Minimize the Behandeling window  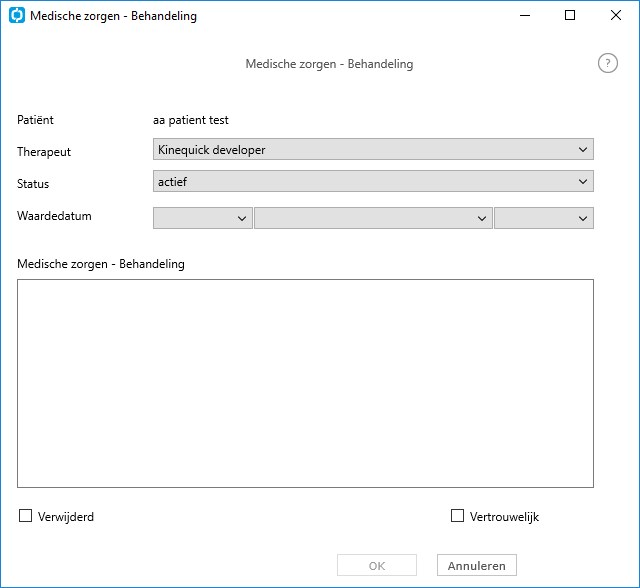tap(525, 16)
